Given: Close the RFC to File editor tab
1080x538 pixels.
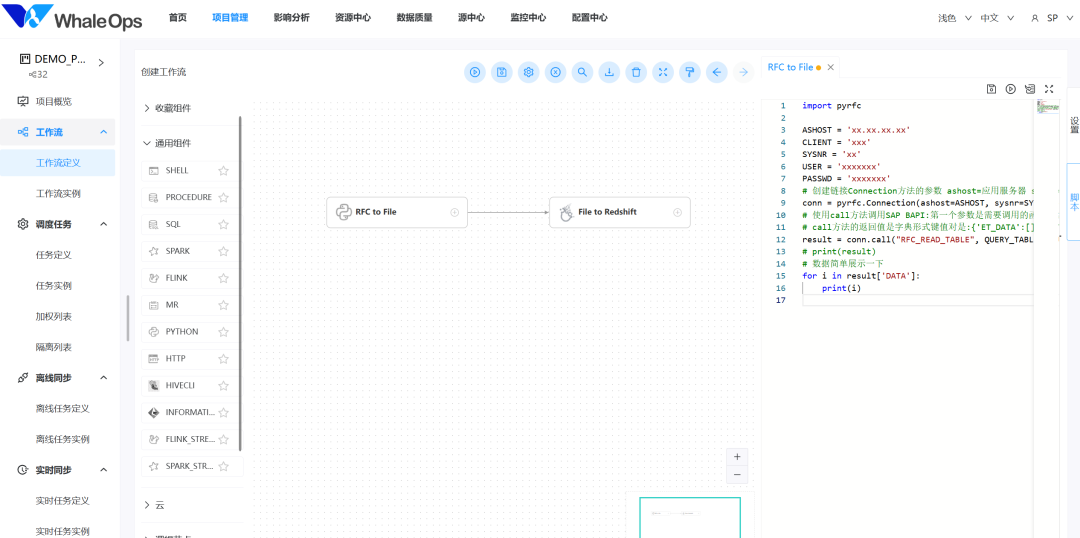Looking at the screenshot, I should click(831, 68).
